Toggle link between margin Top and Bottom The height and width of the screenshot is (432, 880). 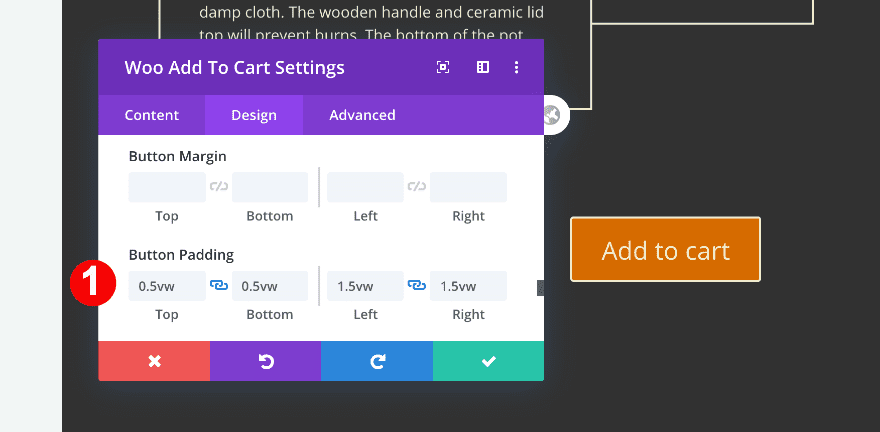pos(219,187)
